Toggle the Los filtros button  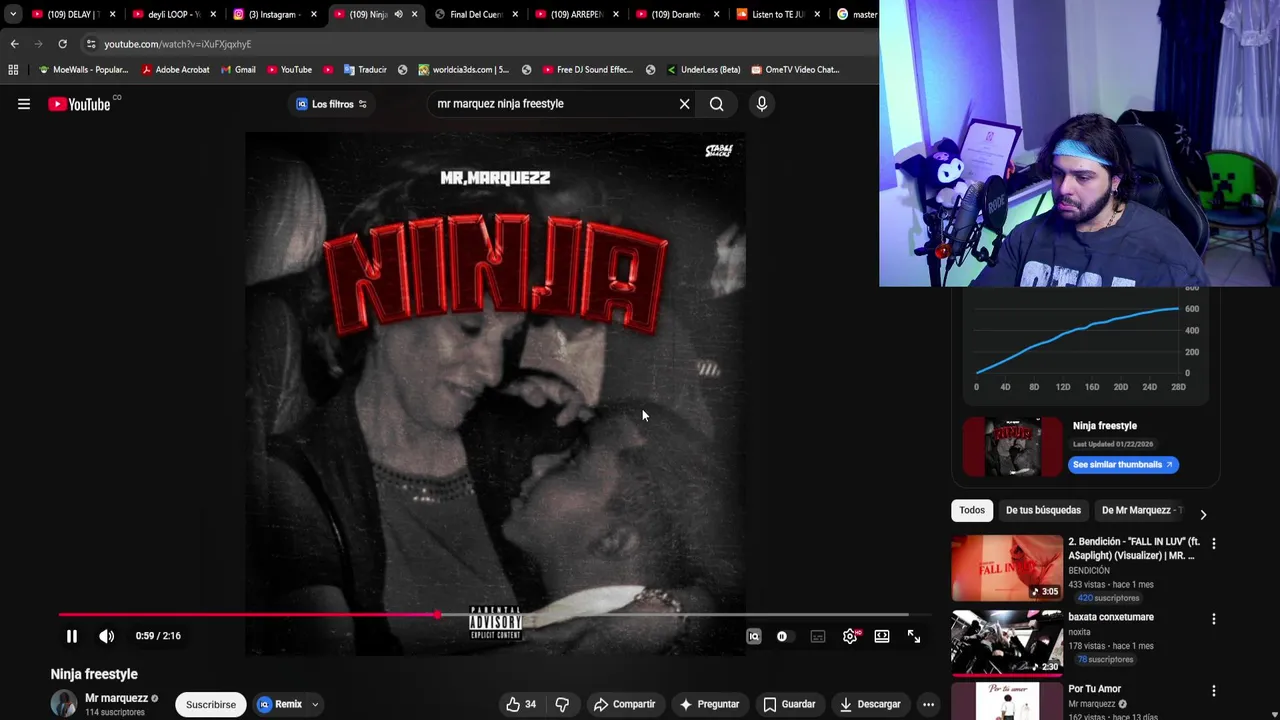tap(332, 104)
